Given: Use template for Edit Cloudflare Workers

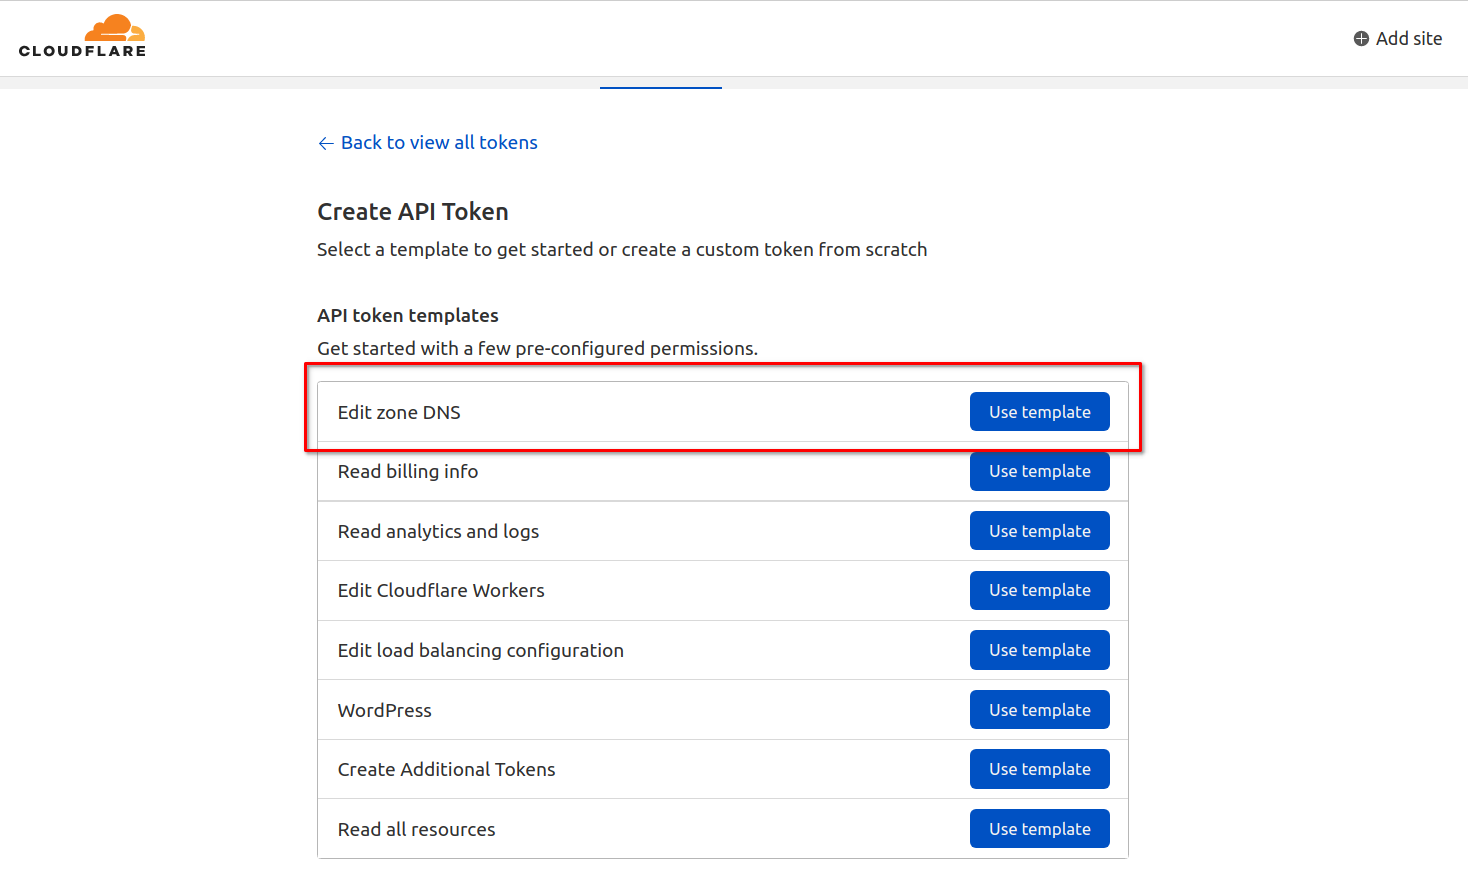Looking at the screenshot, I should (1039, 590).
